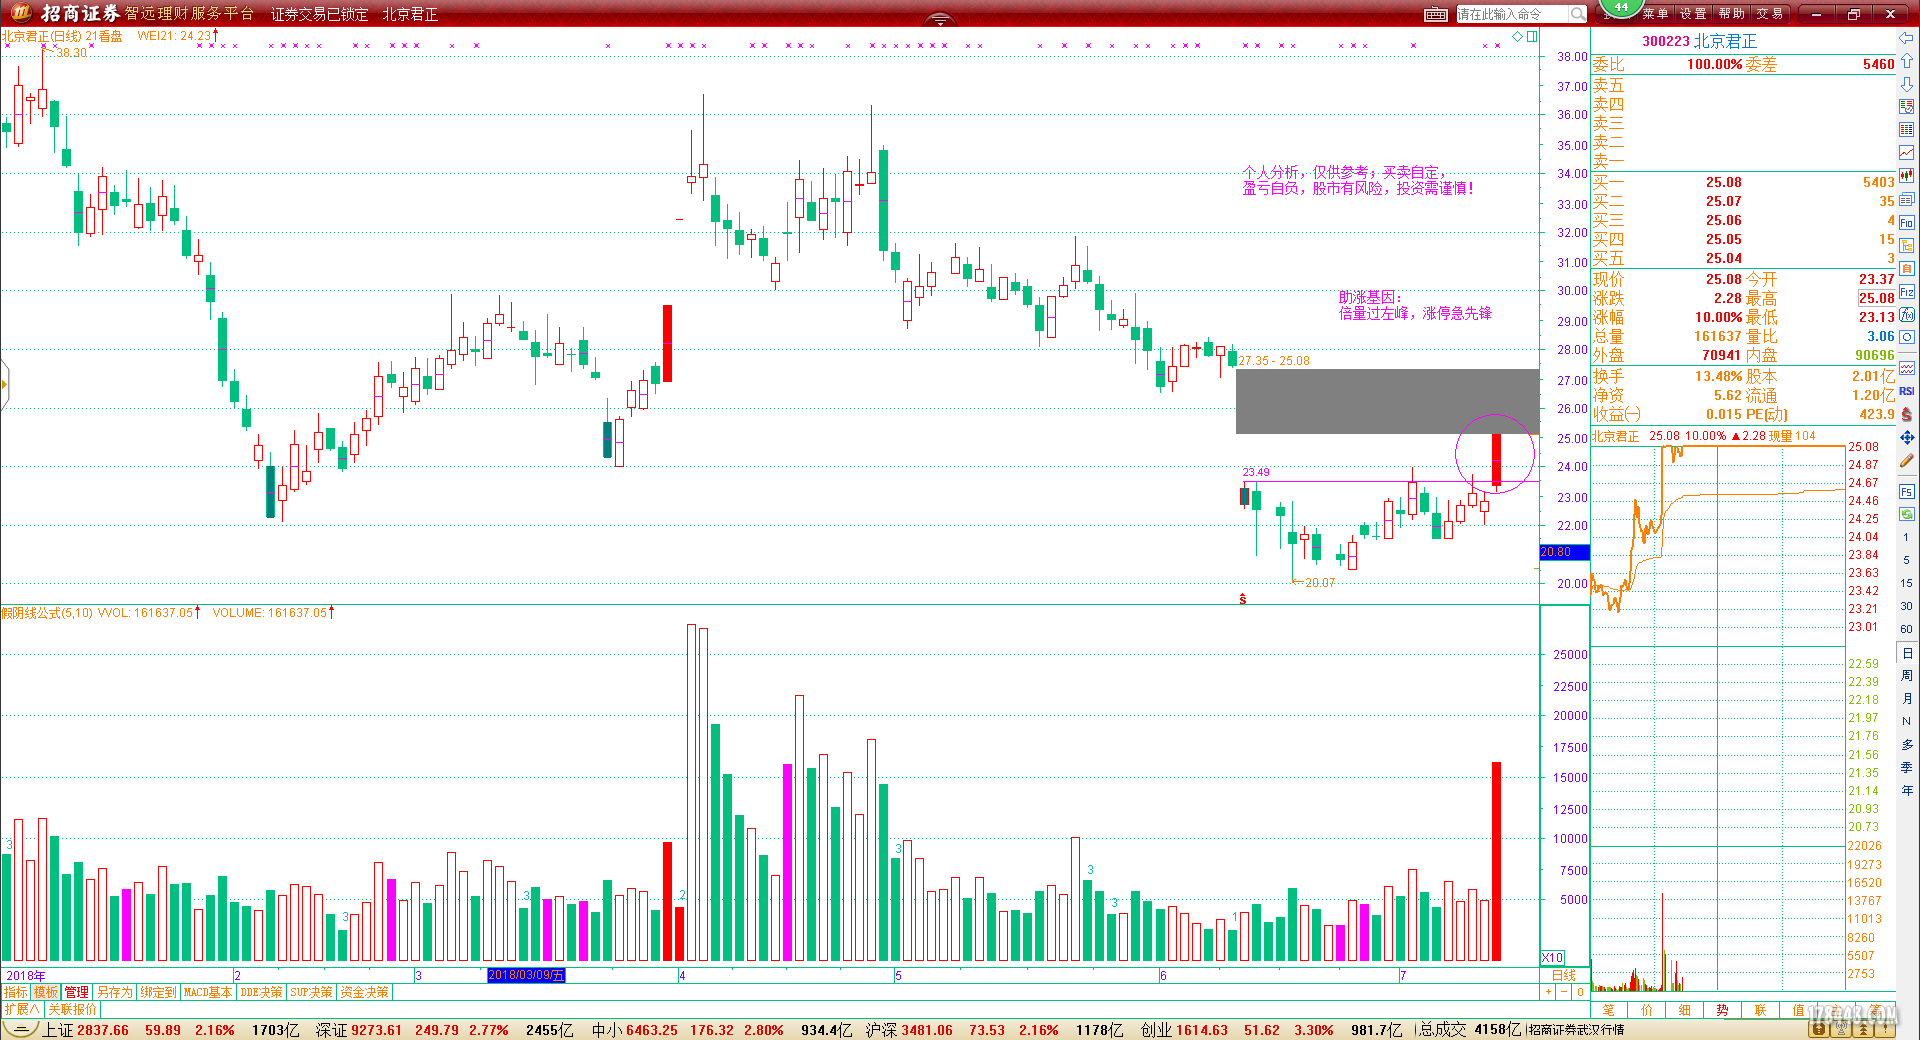Open the news/info window icon
Viewport: 1920px width, 1040px height.
(x=1907, y=199)
